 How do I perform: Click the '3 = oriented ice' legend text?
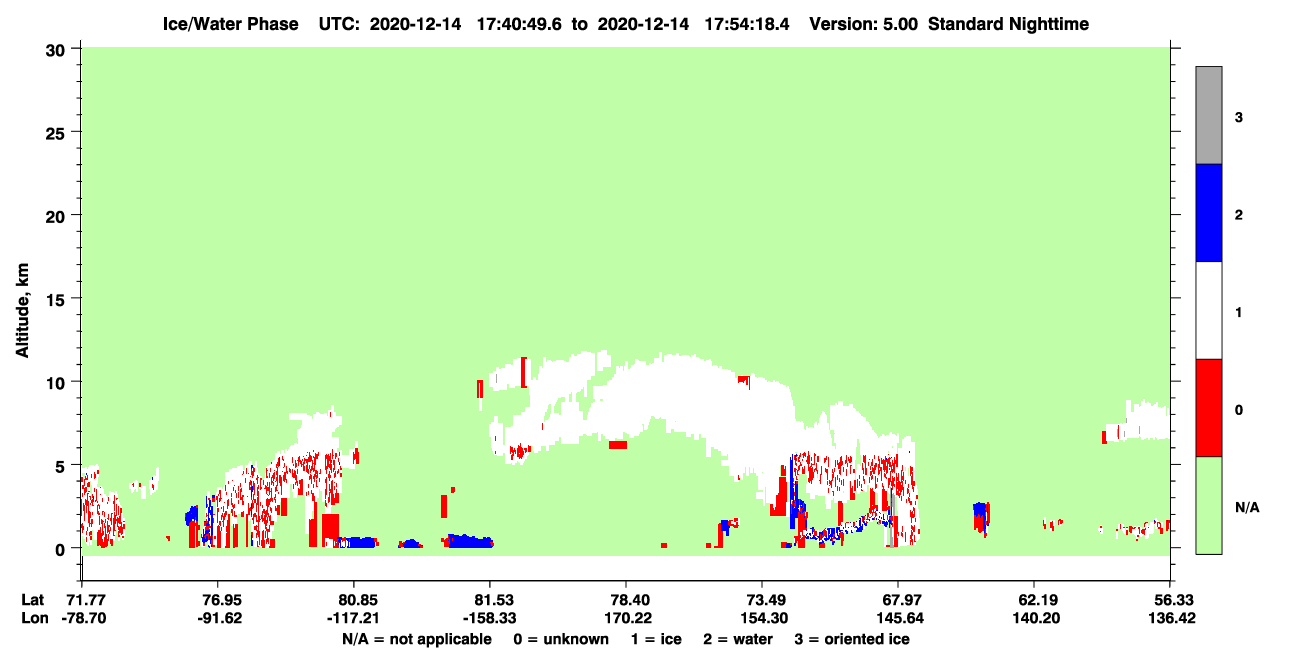click(x=852, y=639)
